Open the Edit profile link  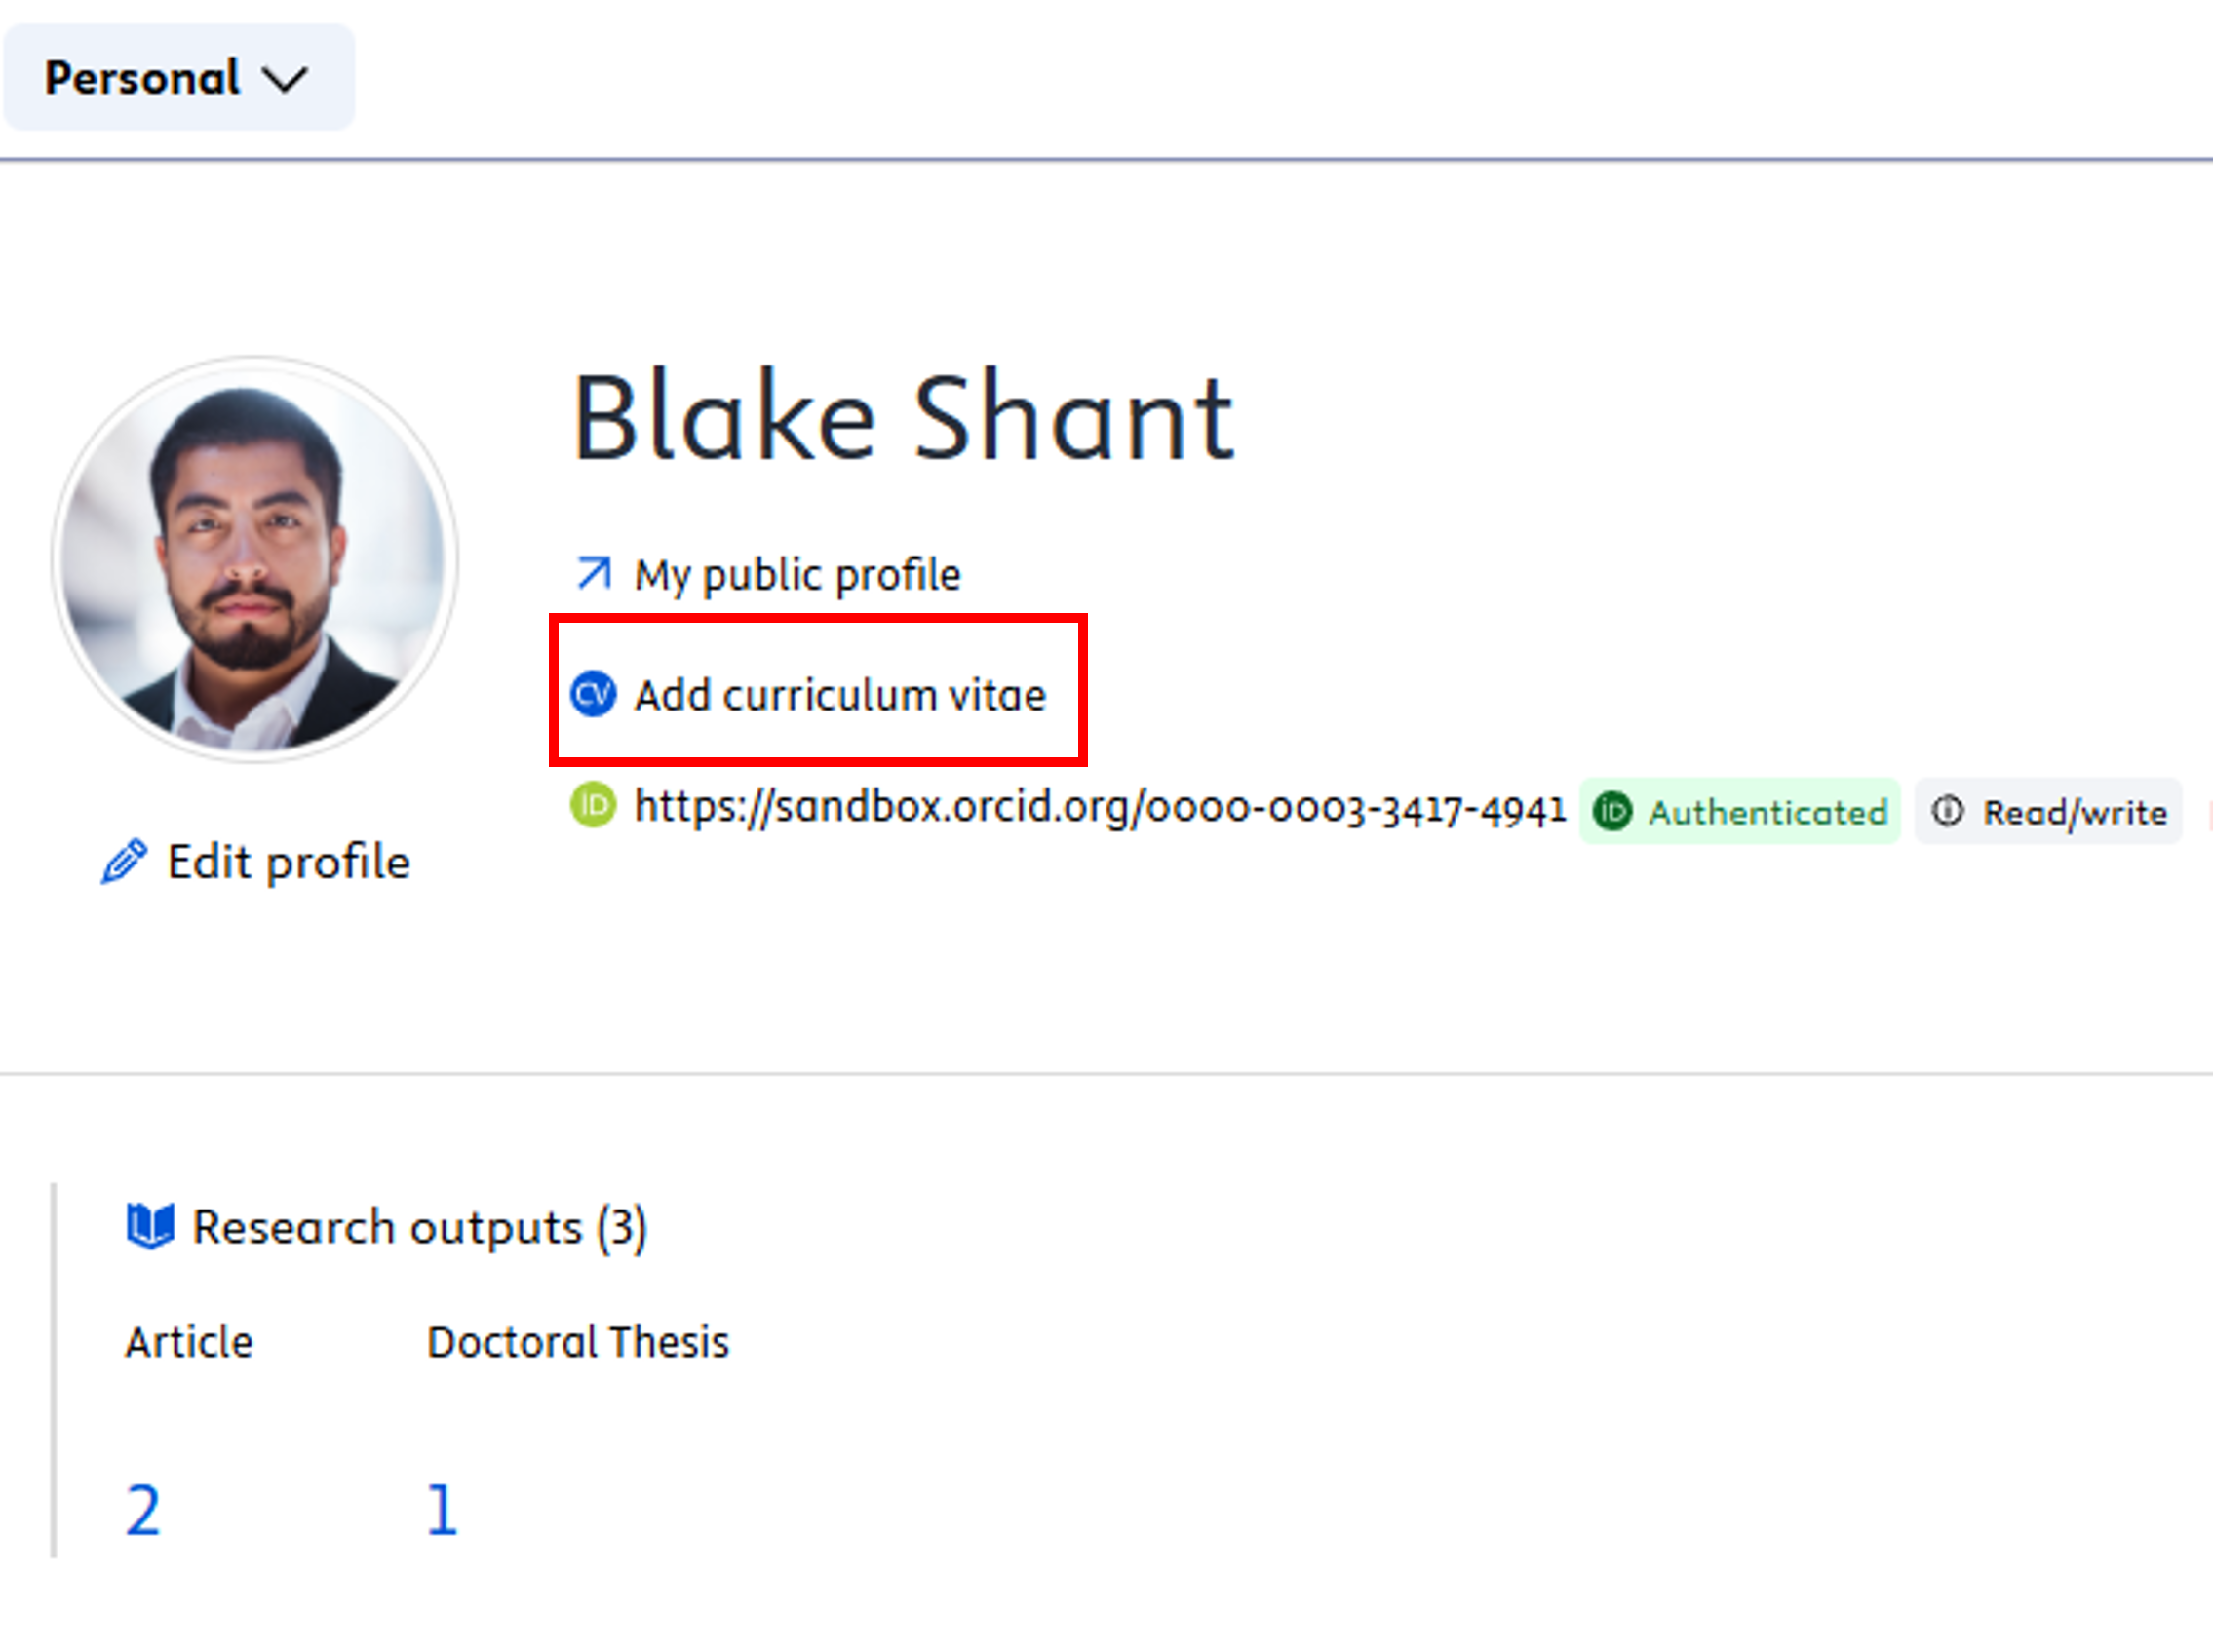coord(288,862)
